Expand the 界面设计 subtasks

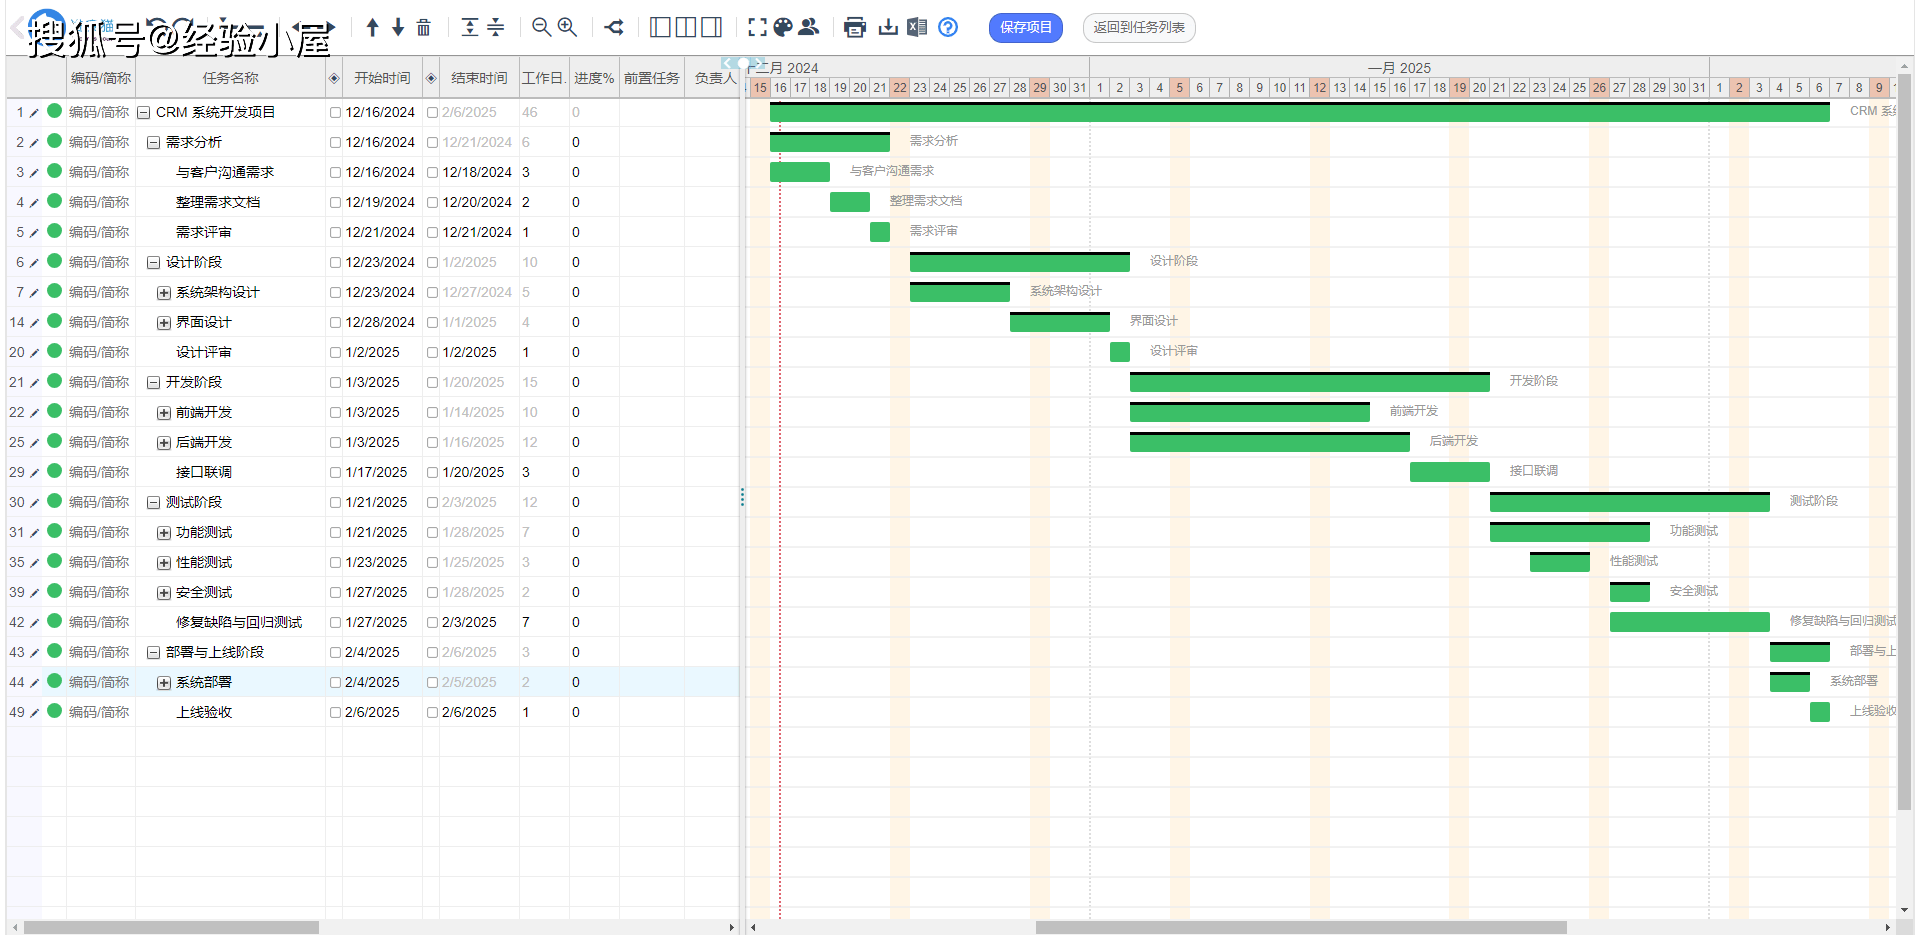point(164,323)
